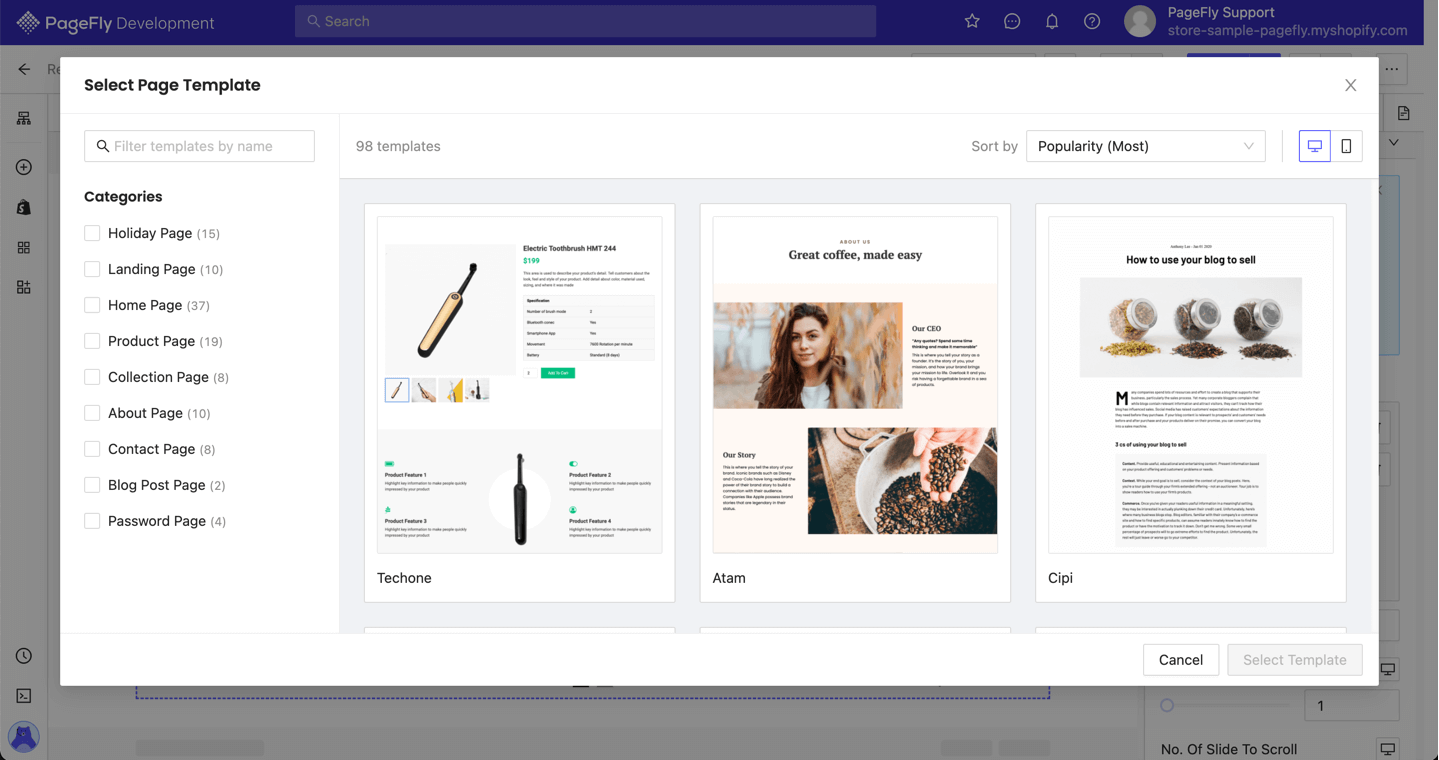Check the About Page category
The width and height of the screenshot is (1439, 760).
pos(92,413)
